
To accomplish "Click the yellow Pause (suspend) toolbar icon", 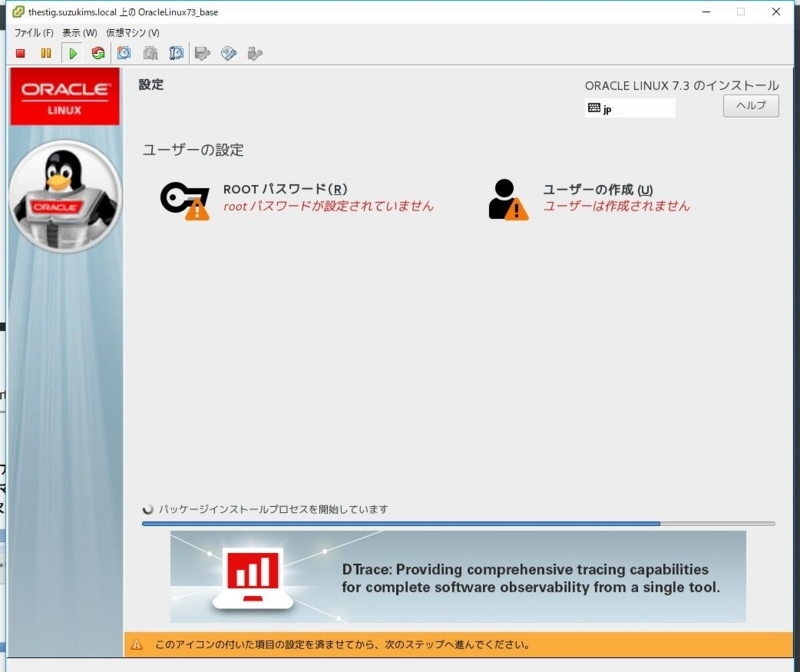I will click(x=46, y=53).
